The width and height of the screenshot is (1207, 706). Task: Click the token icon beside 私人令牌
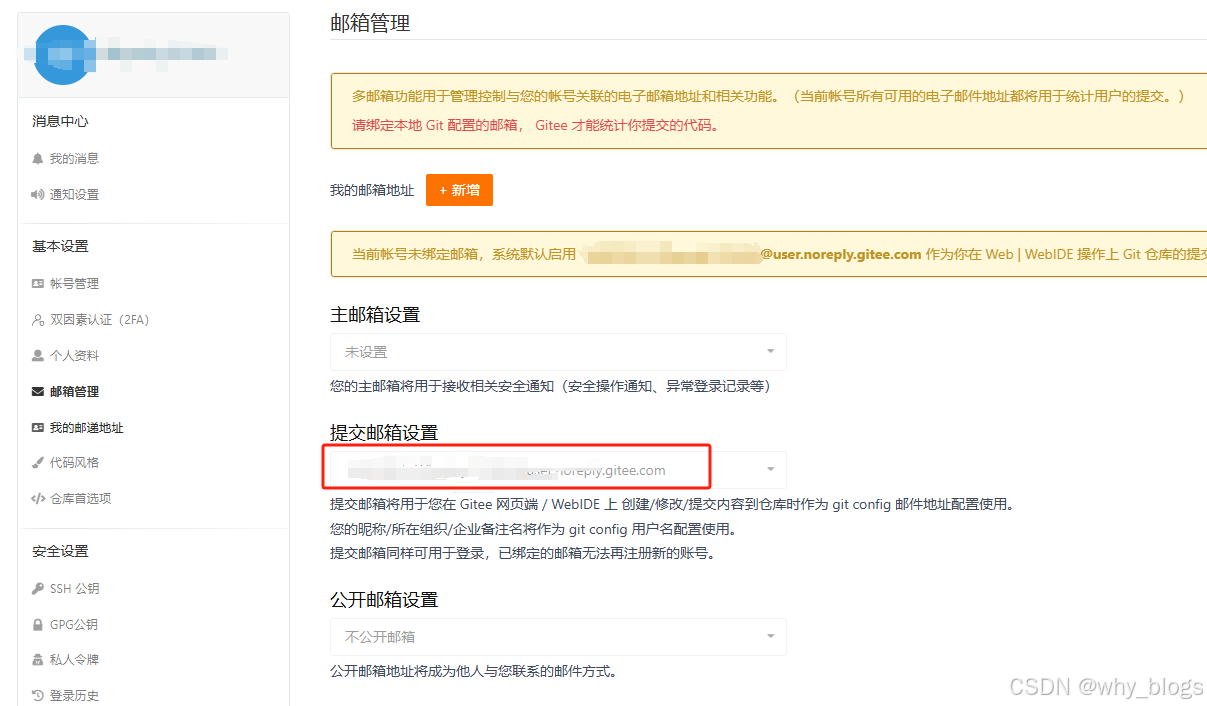coord(38,660)
